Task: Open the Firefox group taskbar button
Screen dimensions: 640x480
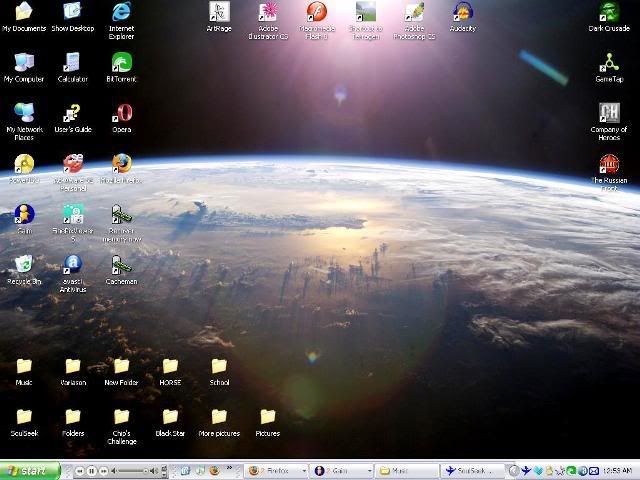Action: (x=276, y=471)
